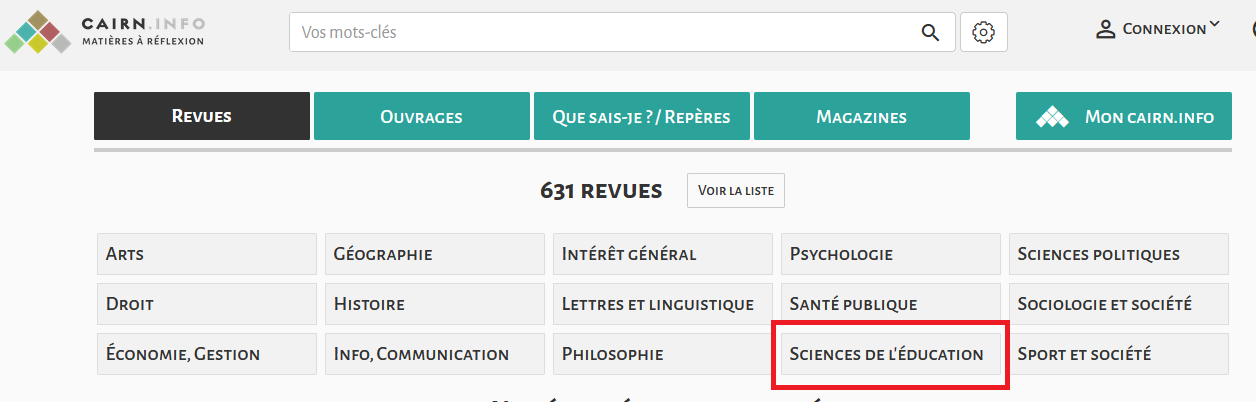1256x402 pixels.
Task: Click the Droit category
Action: click(x=206, y=304)
